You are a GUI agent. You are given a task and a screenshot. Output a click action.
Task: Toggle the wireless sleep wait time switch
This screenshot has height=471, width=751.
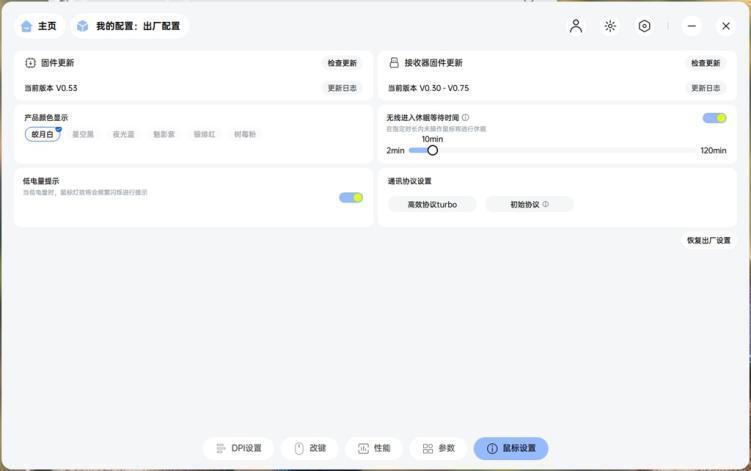(715, 118)
